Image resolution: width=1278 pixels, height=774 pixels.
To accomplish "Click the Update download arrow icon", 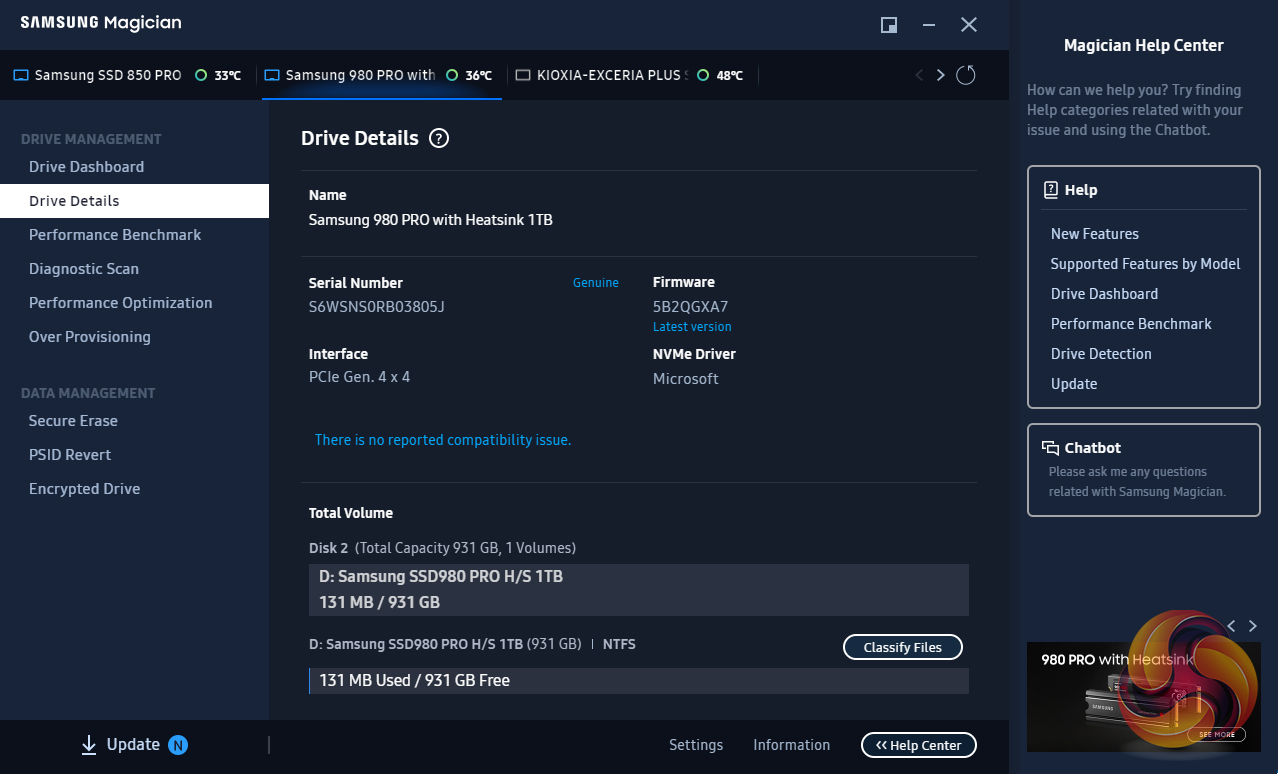I will (x=89, y=745).
